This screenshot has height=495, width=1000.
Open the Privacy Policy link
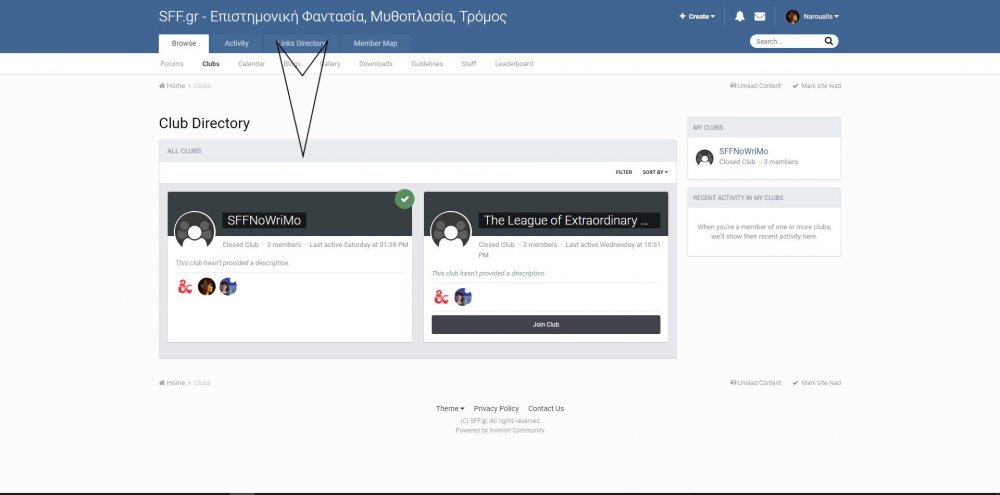(496, 408)
